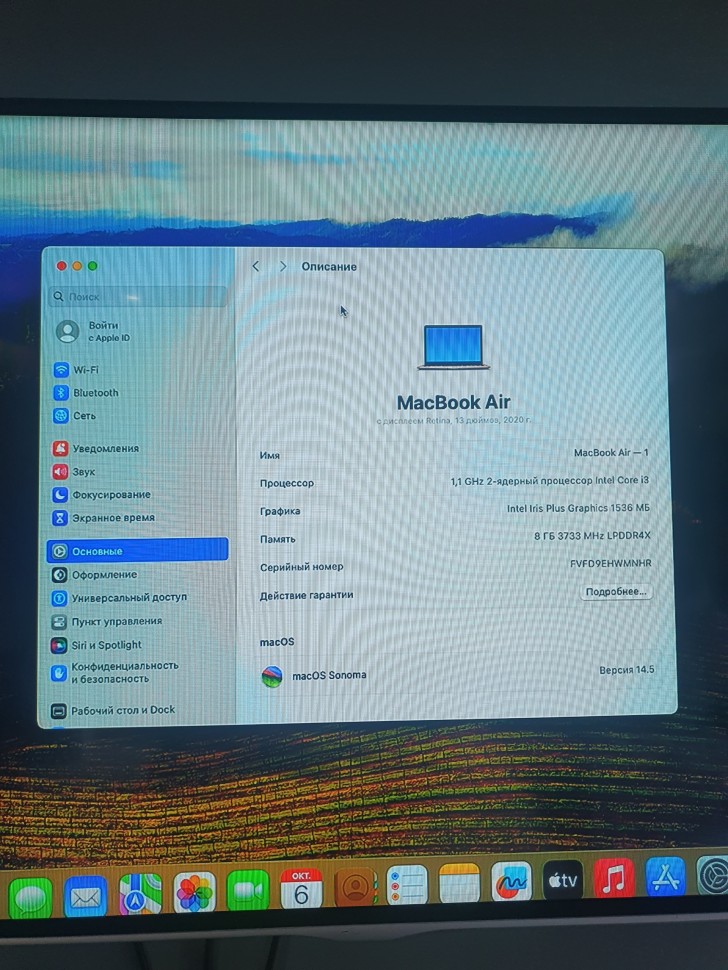Image resolution: width=728 pixels, height=970 pixels.
Task: Click Войти с Apple ID
Action: coord(94,332)
